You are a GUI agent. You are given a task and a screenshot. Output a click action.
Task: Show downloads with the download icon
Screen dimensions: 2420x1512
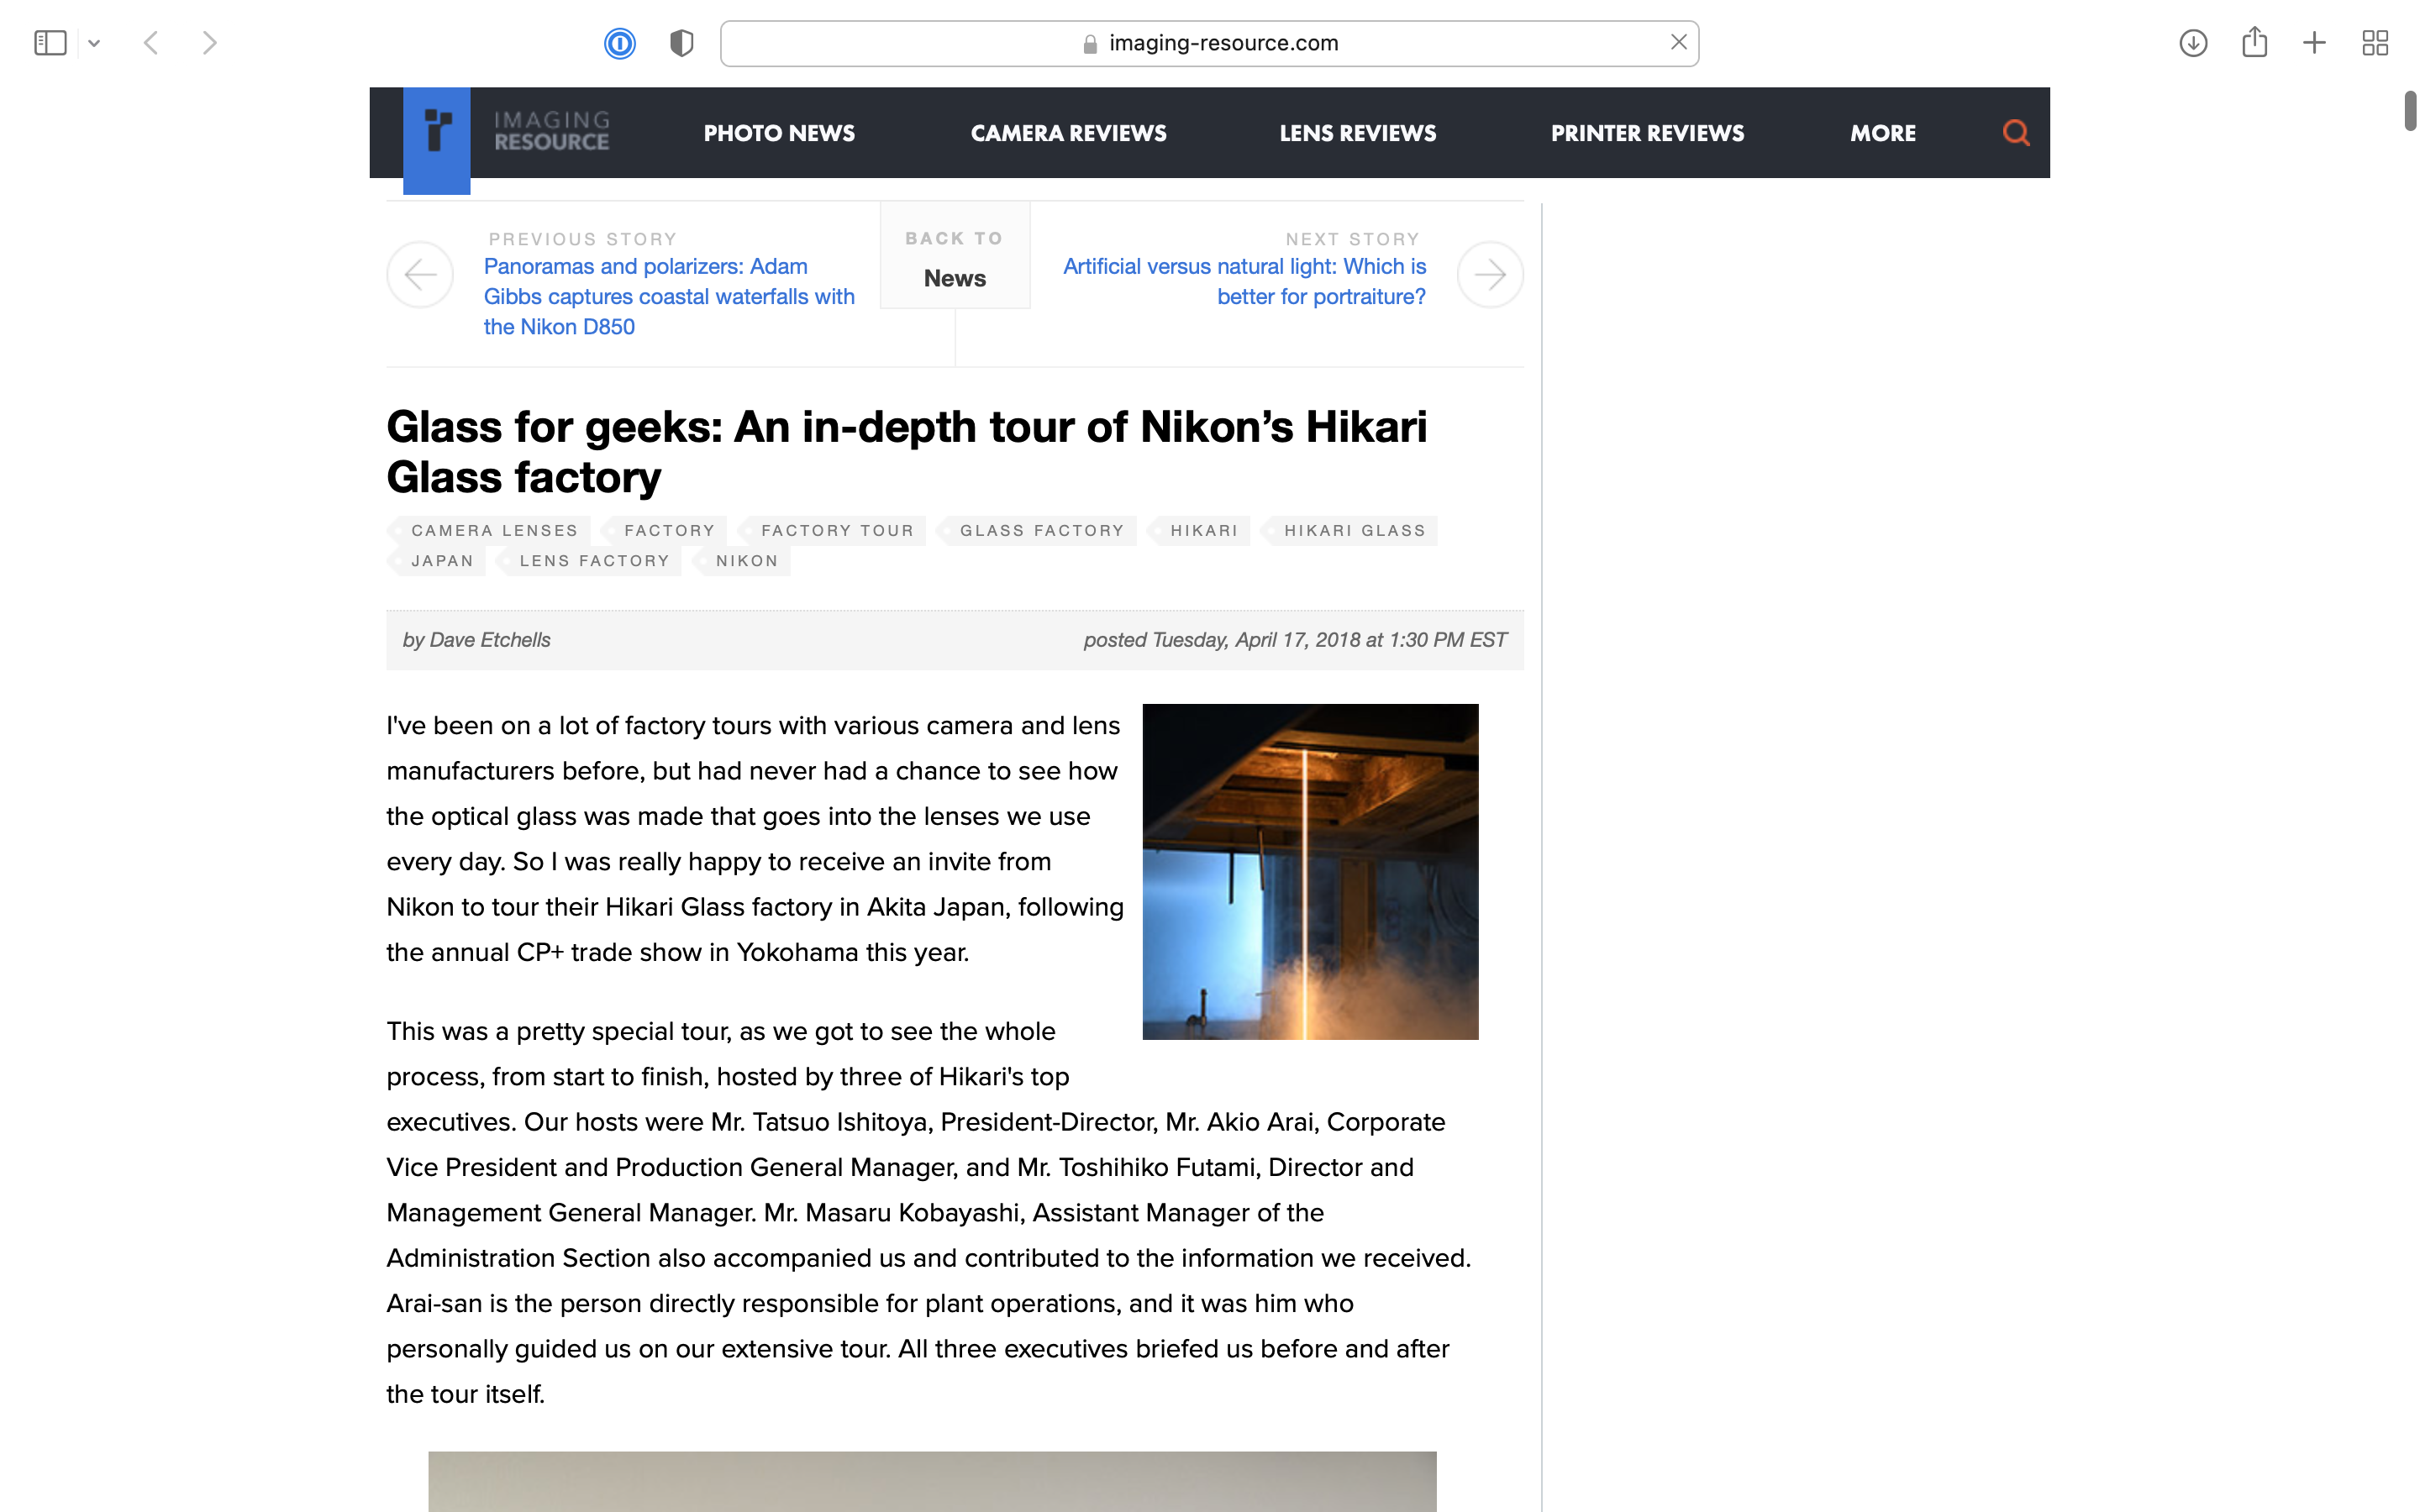coord(2193,43)
